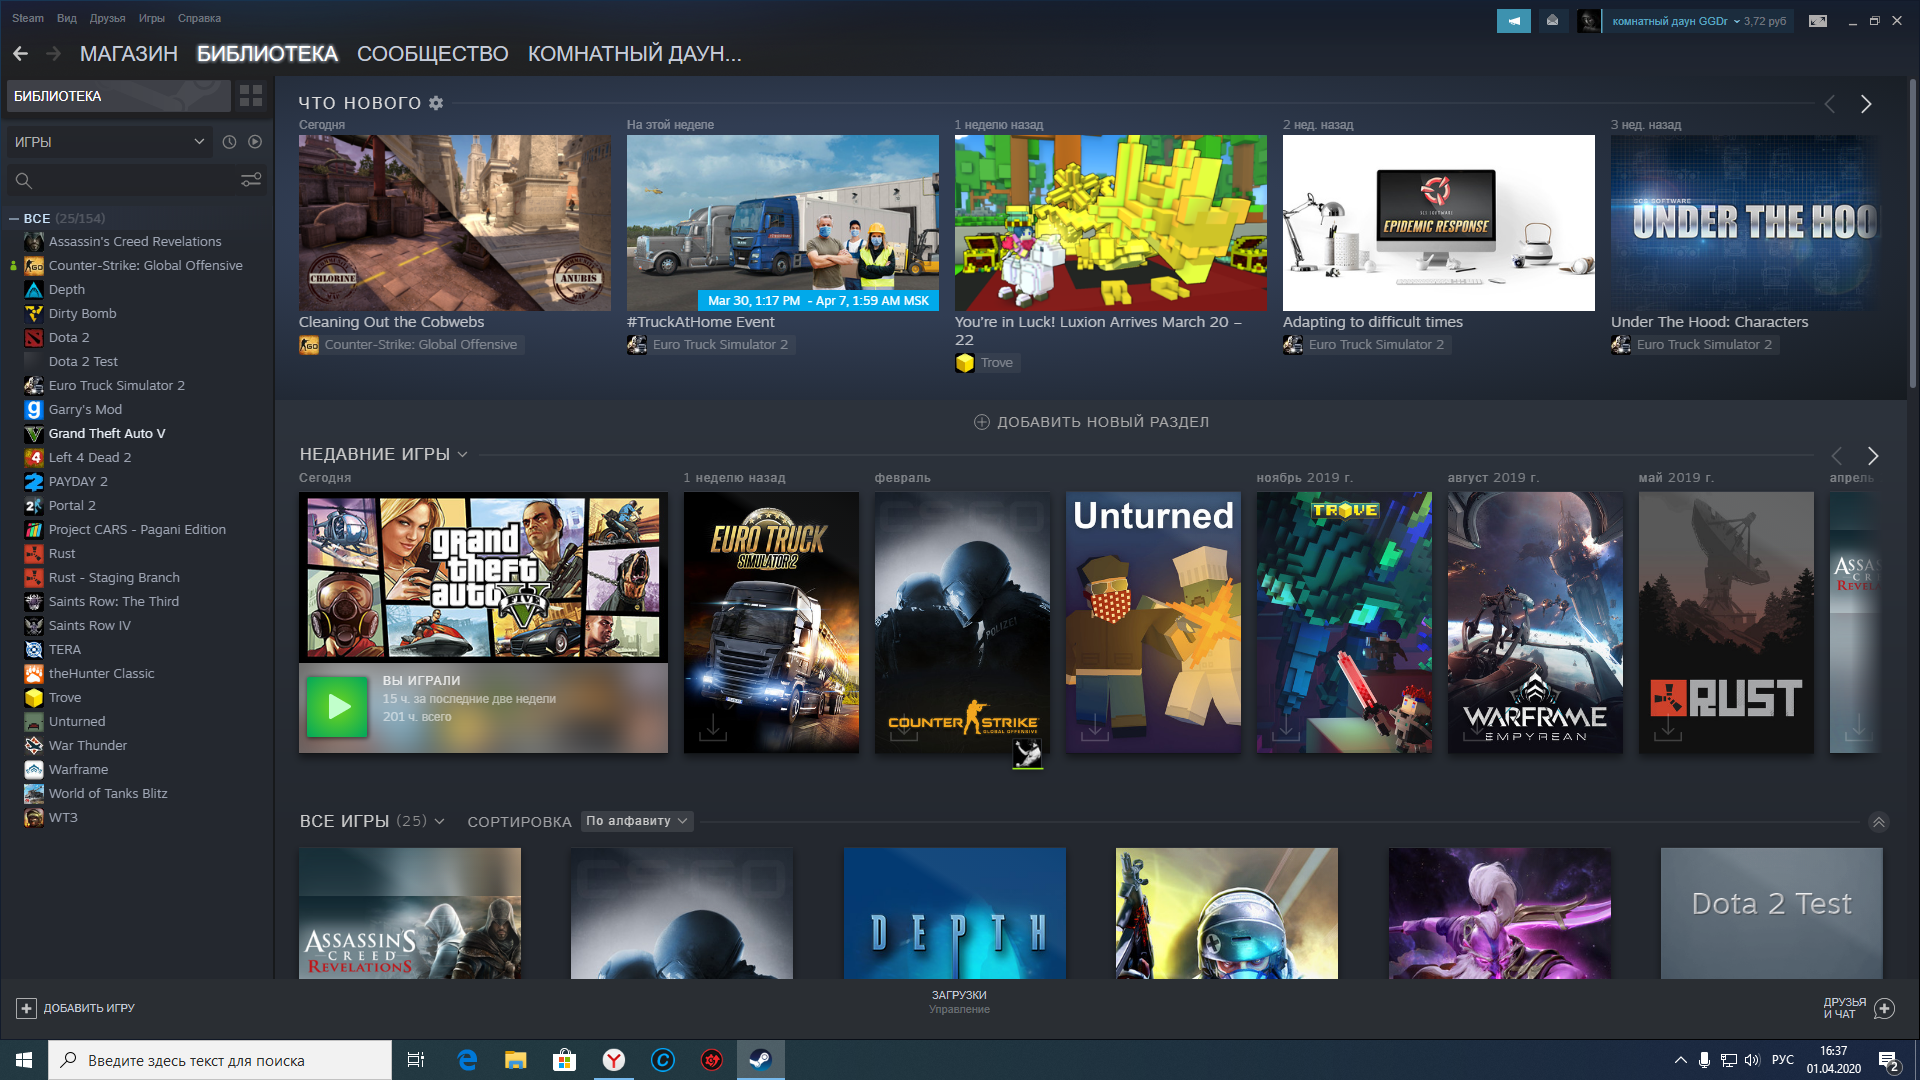Viewport: 1920px width, 1080px height.
Task: Open the Вид menu
Action: (67, 18)
